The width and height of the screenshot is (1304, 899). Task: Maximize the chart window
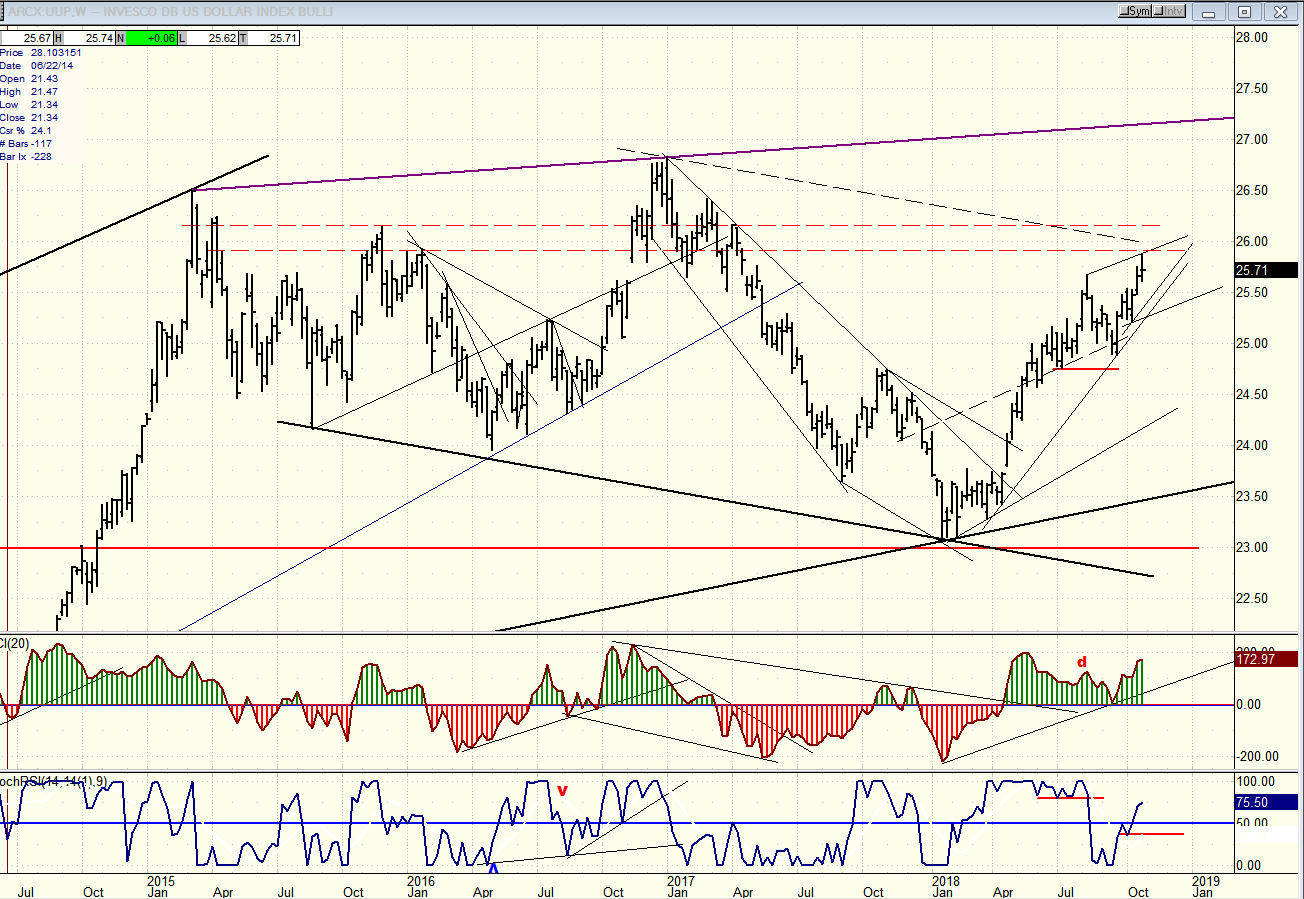(x=1244, y=12)
